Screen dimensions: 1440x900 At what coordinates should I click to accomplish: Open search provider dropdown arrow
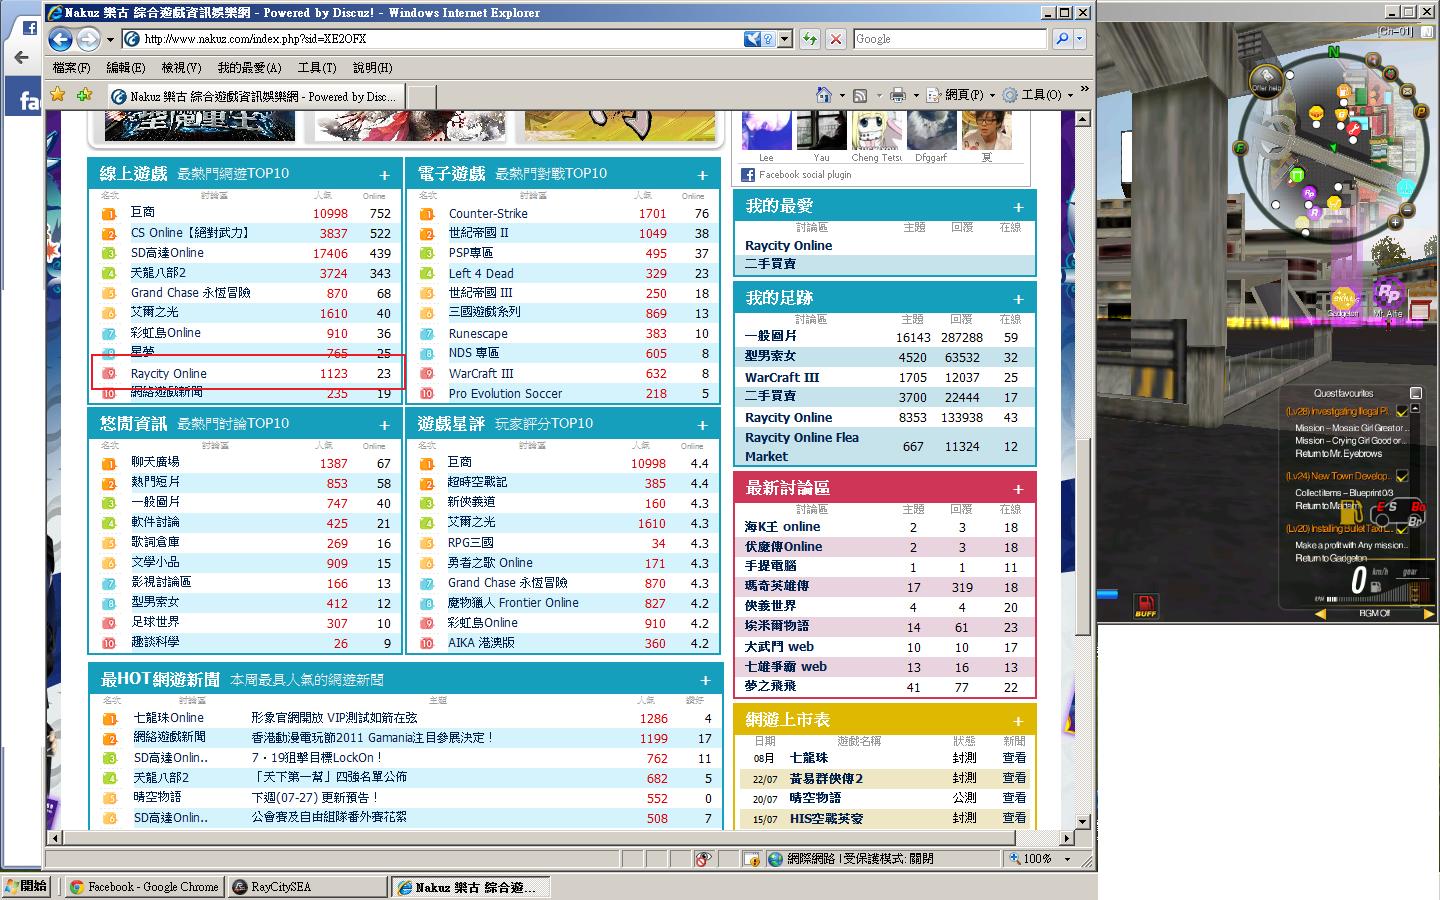point(1080,39)
